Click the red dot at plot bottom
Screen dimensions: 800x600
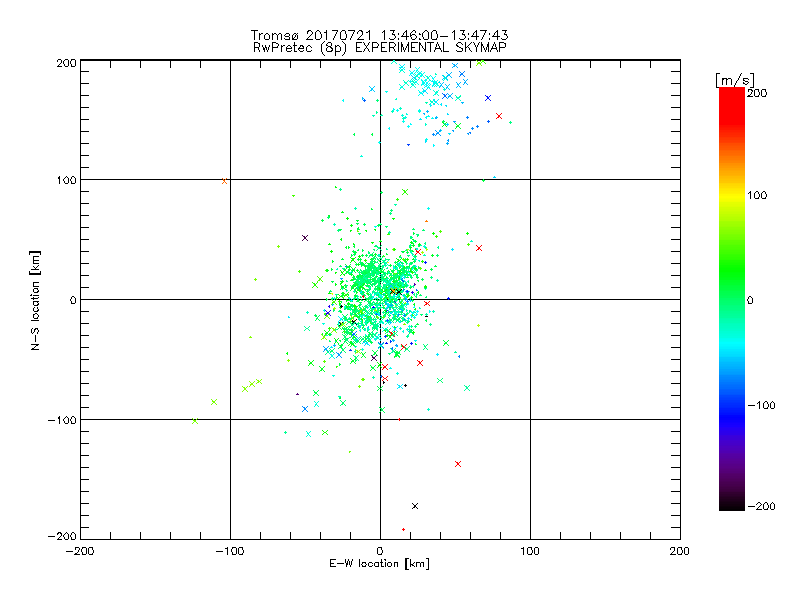(404, 530)
